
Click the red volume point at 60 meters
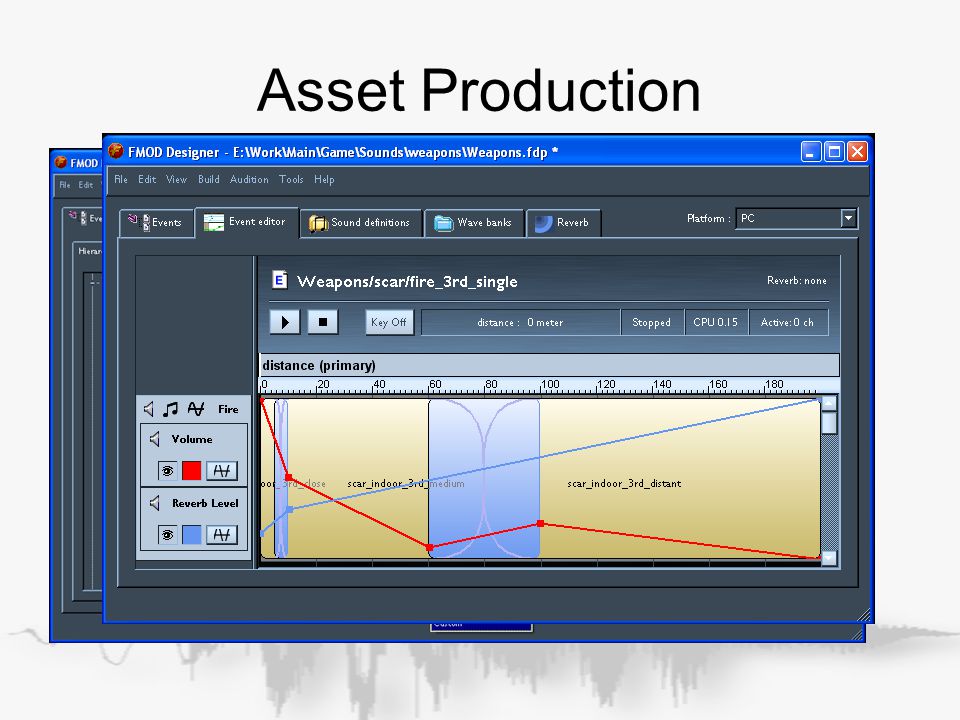(x=430, y=547)
